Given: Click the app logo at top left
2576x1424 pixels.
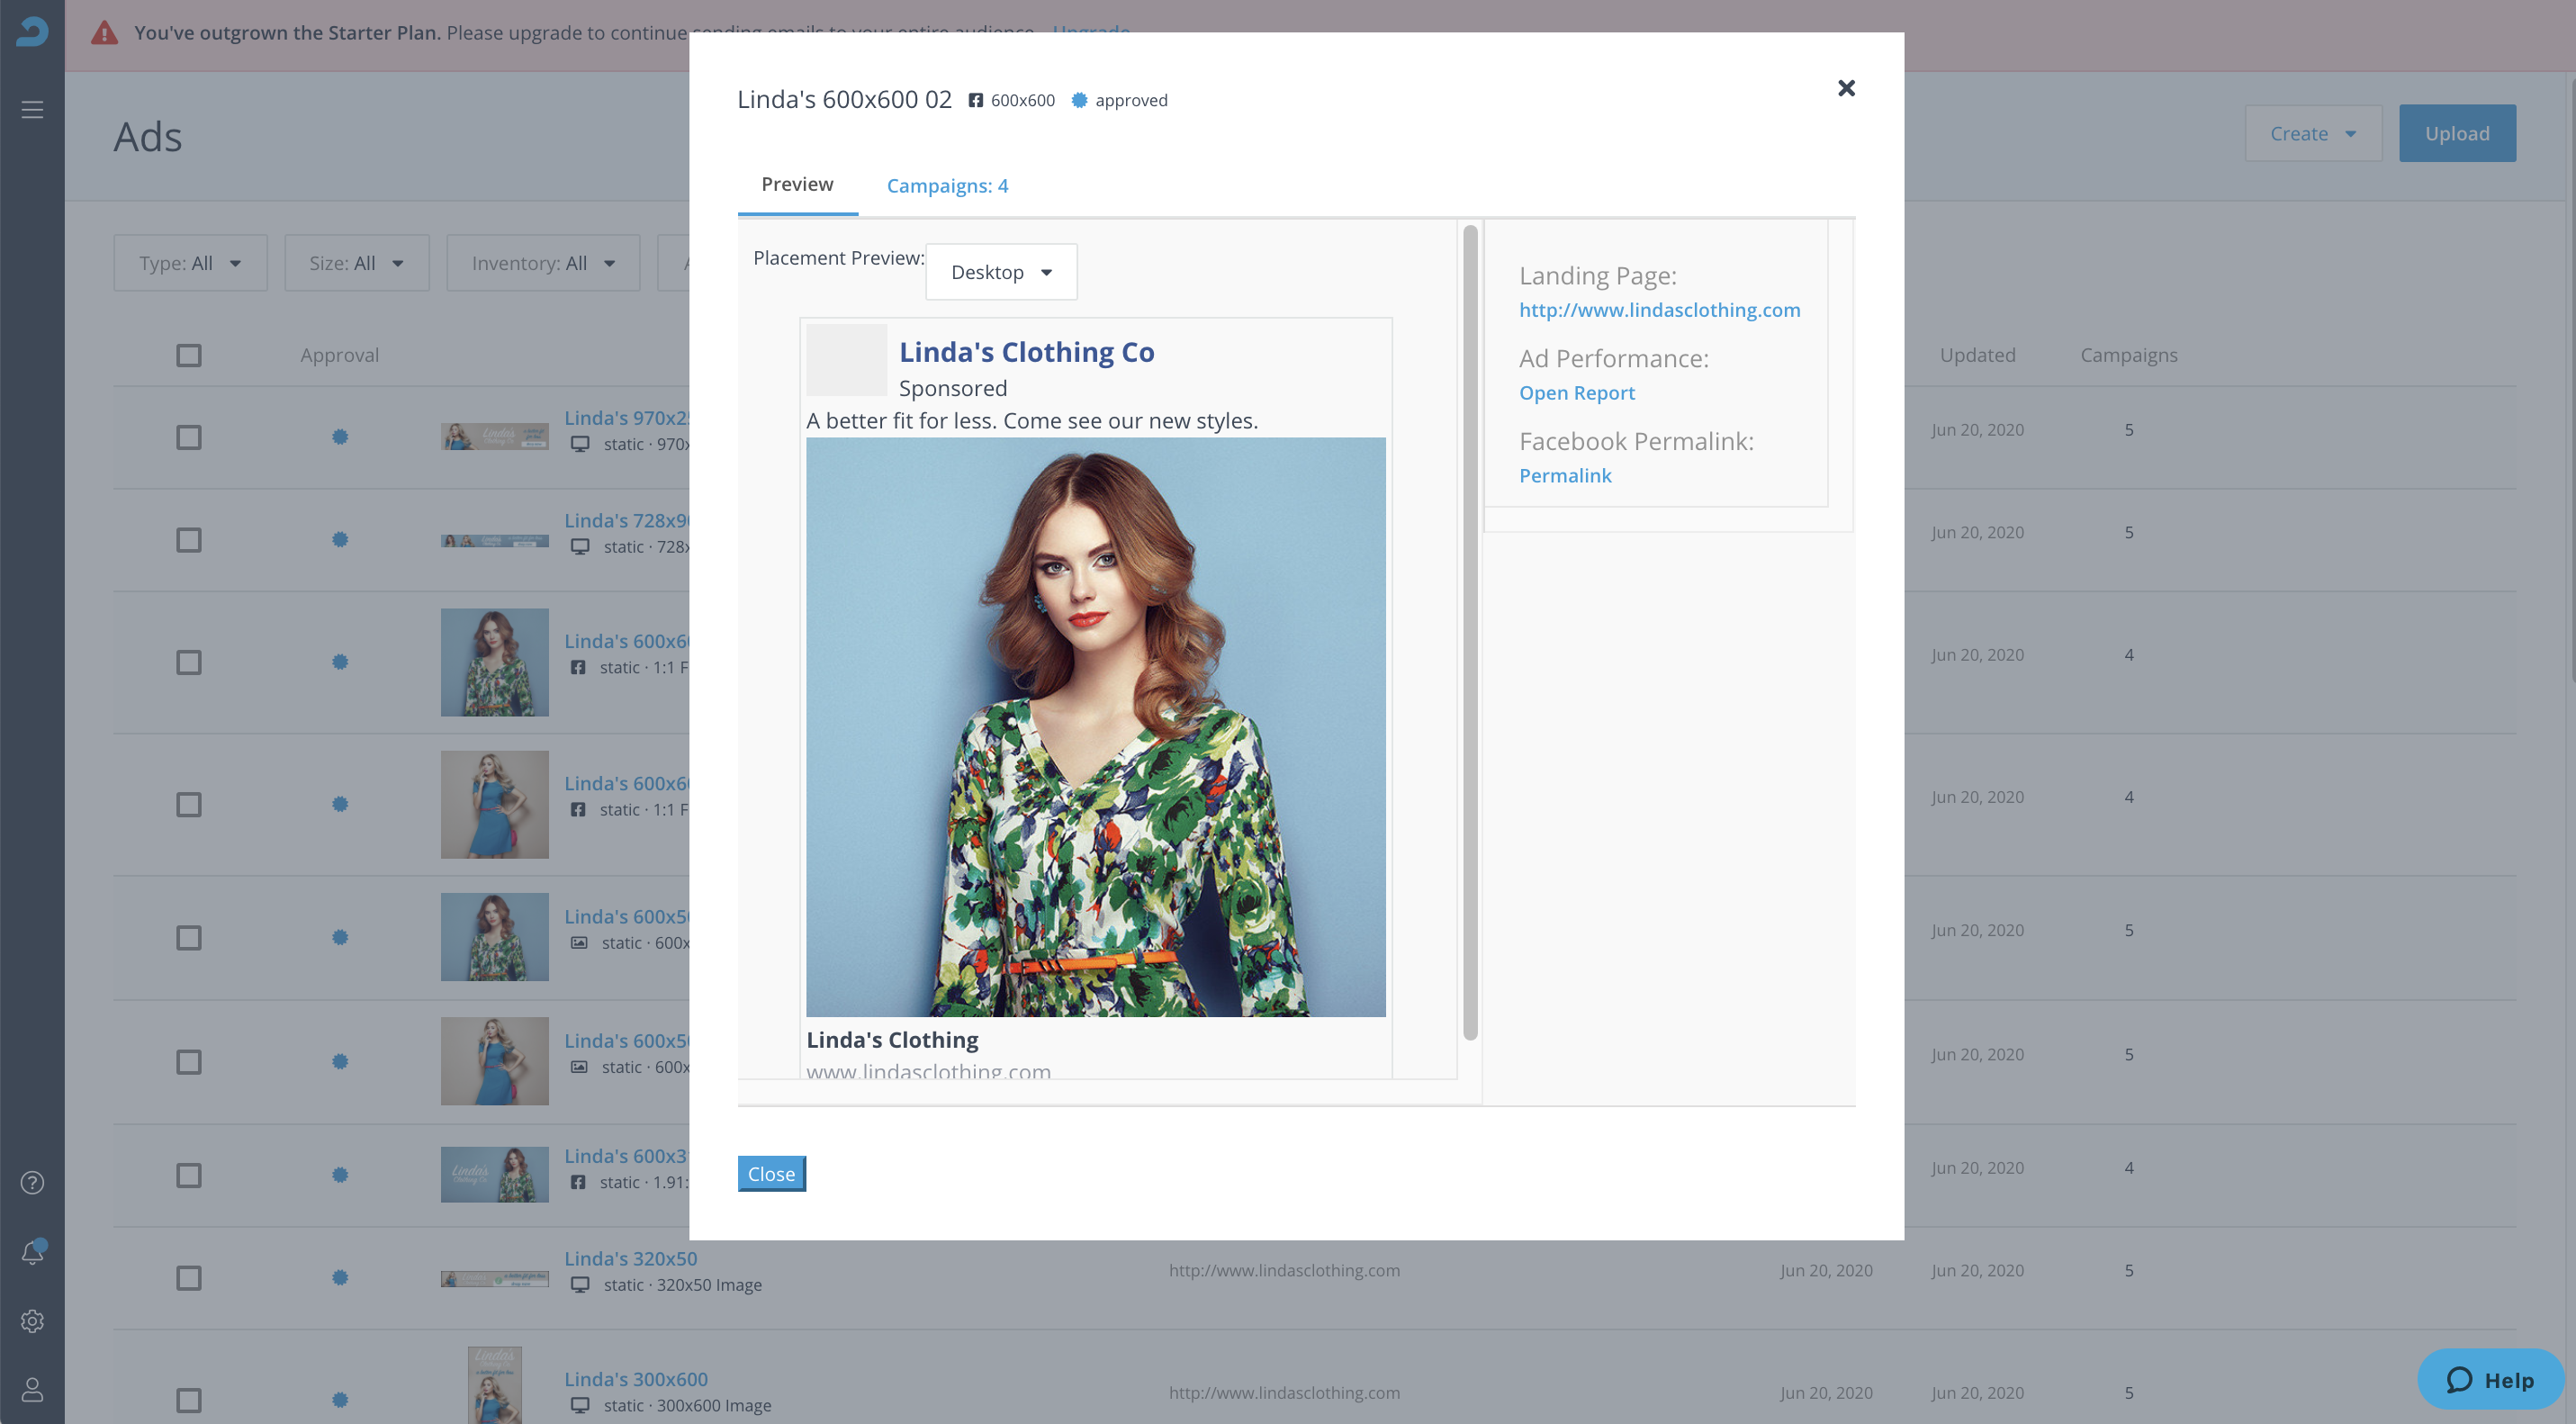Looking at the screenshot, I should (32, 32).
